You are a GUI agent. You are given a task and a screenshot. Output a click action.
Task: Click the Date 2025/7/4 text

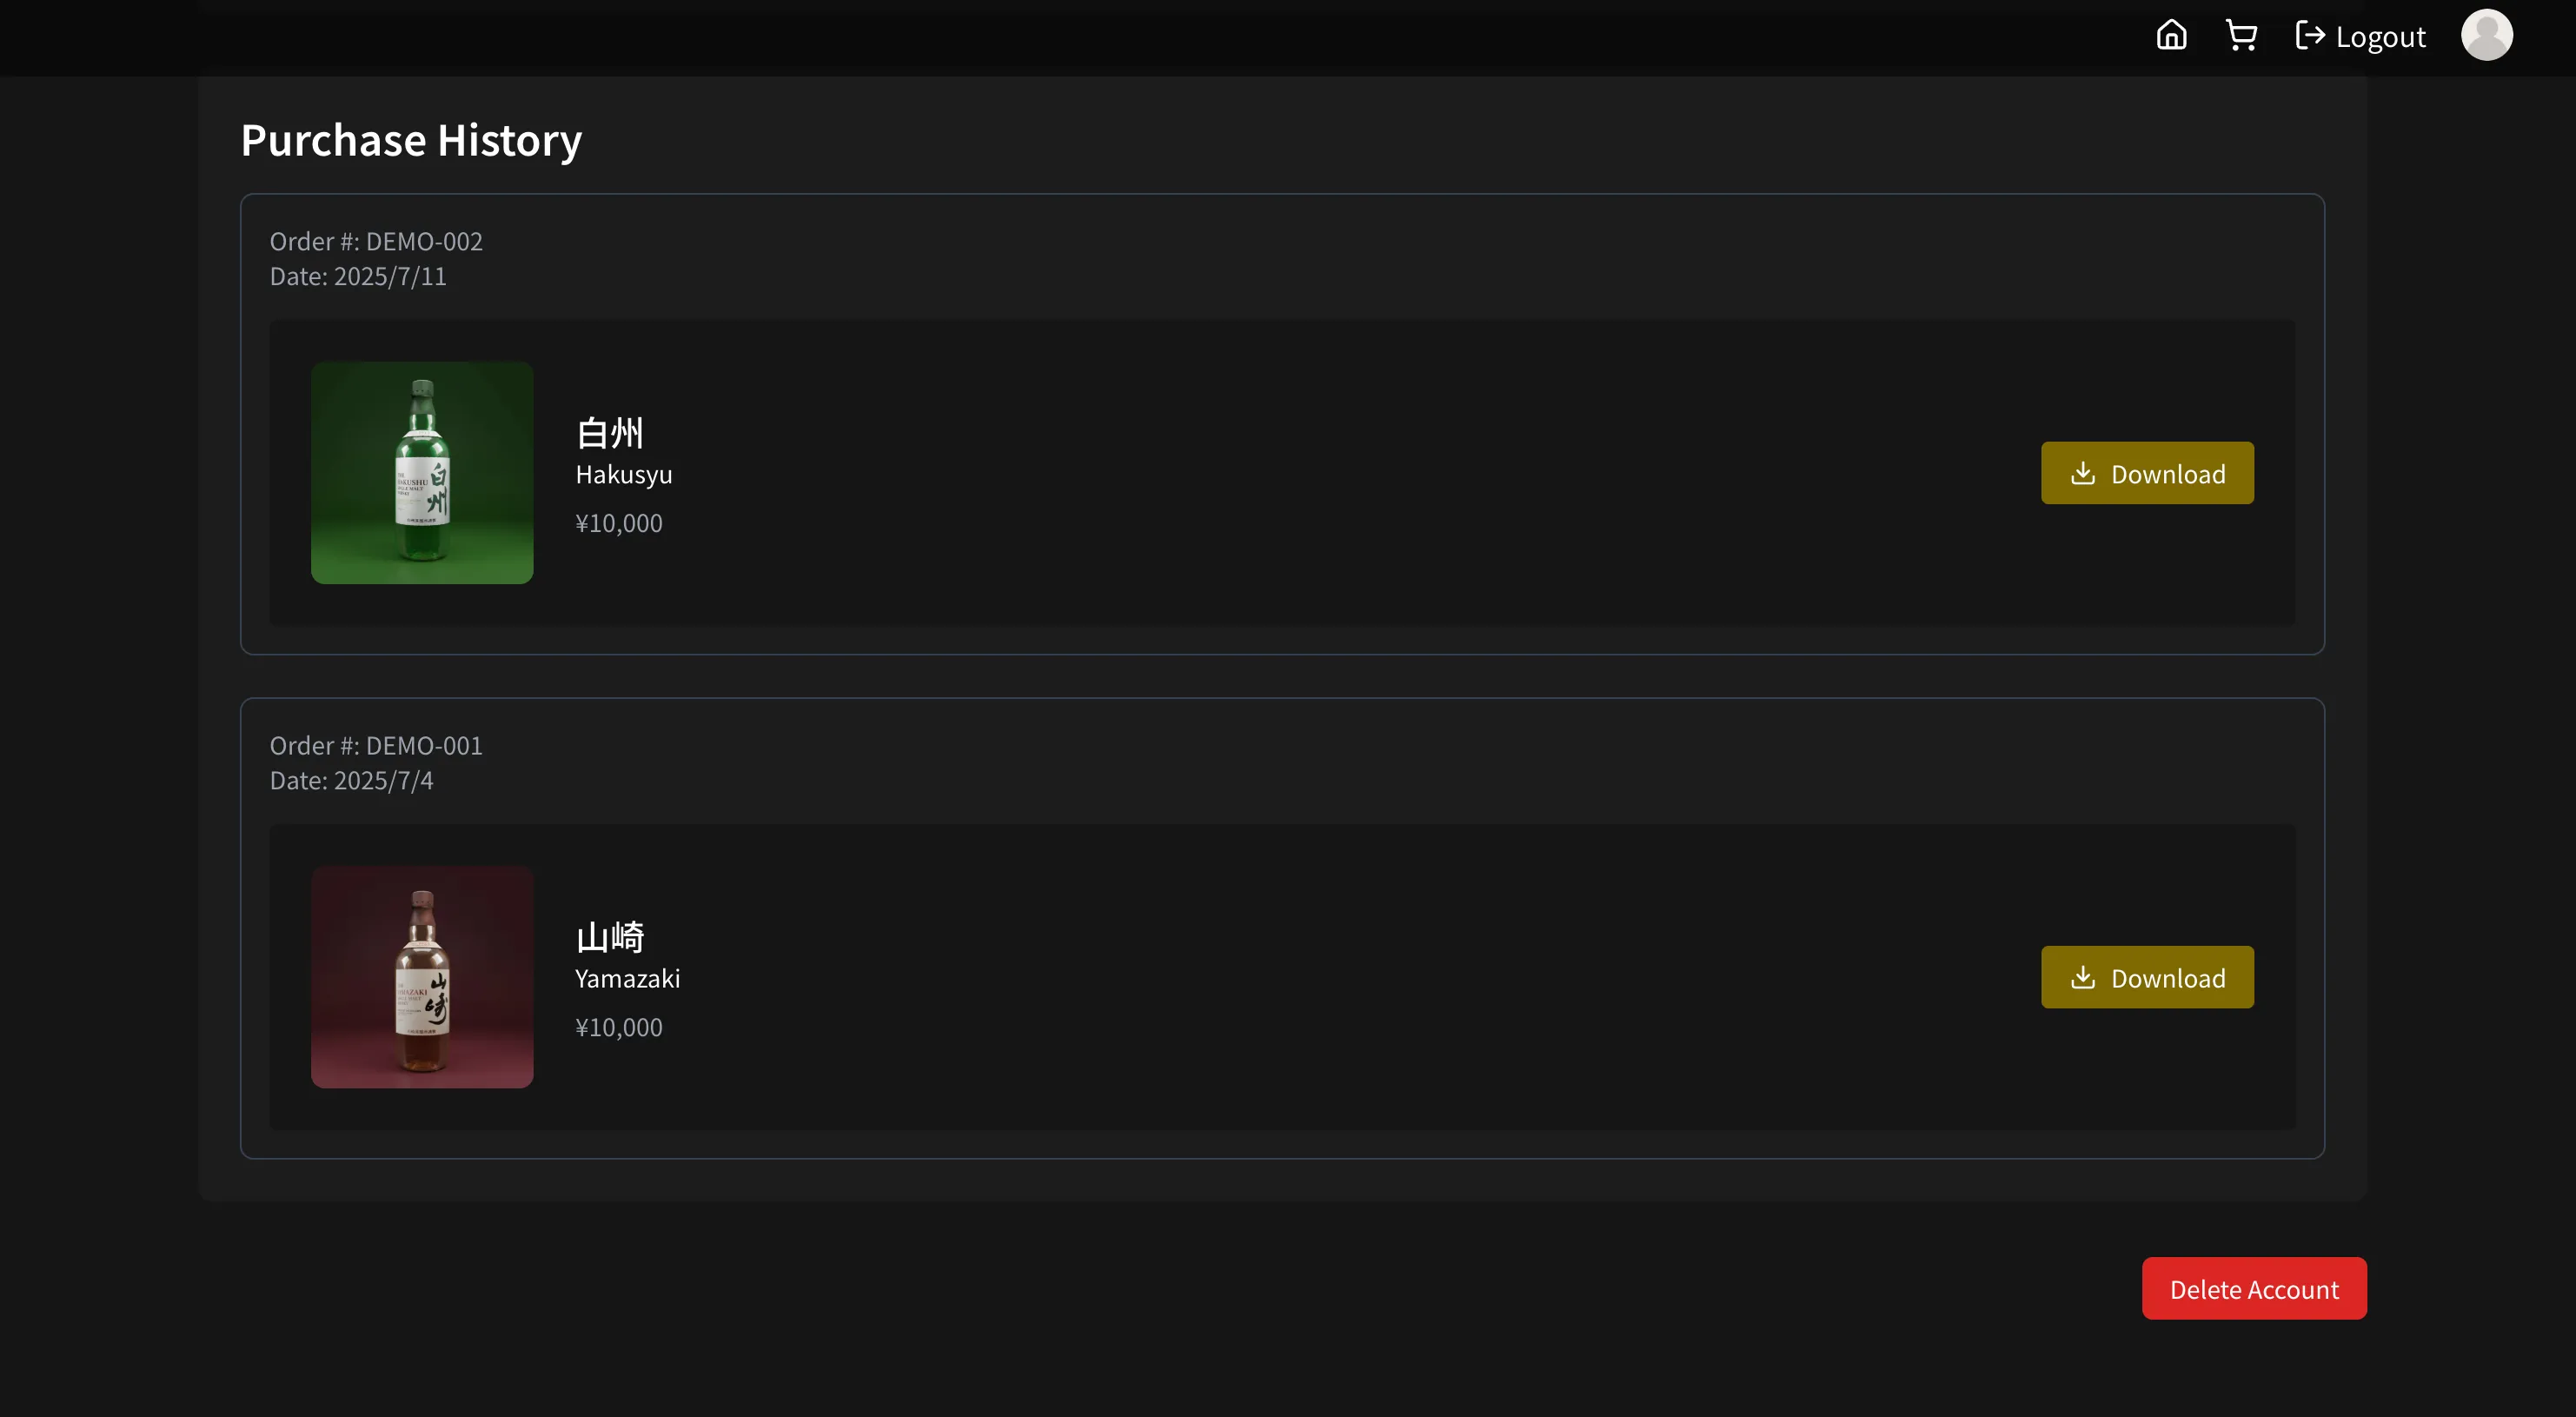(x=351, y=781)
